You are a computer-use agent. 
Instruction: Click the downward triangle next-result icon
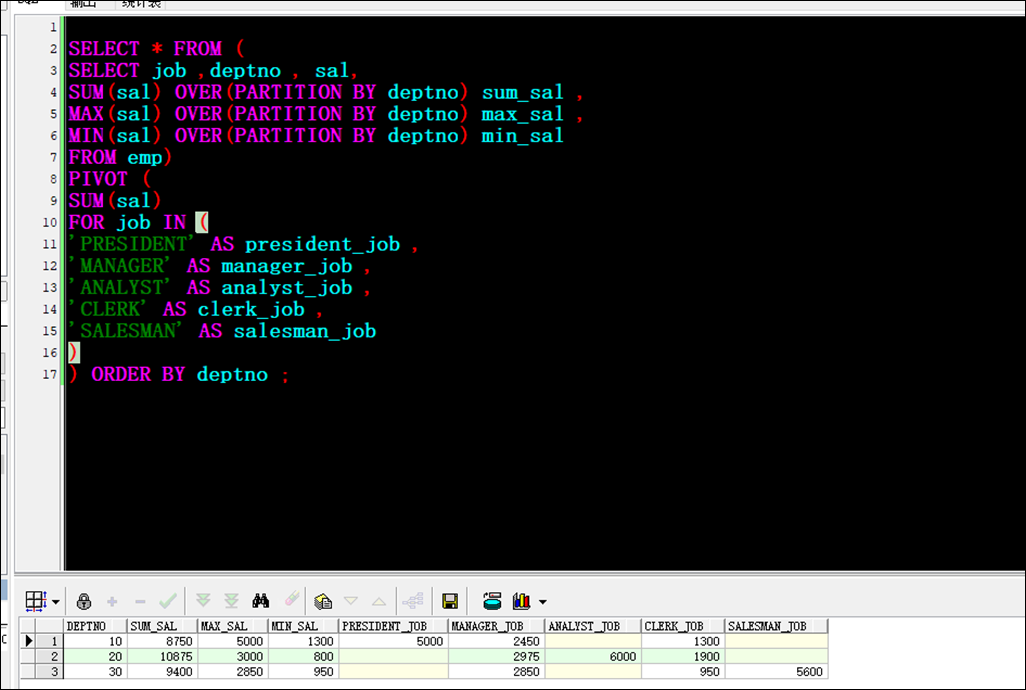[351, 601]
